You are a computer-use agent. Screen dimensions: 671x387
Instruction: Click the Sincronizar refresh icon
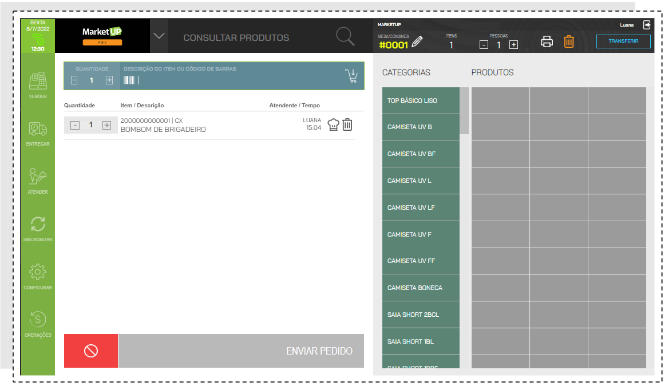pos(38,224)
